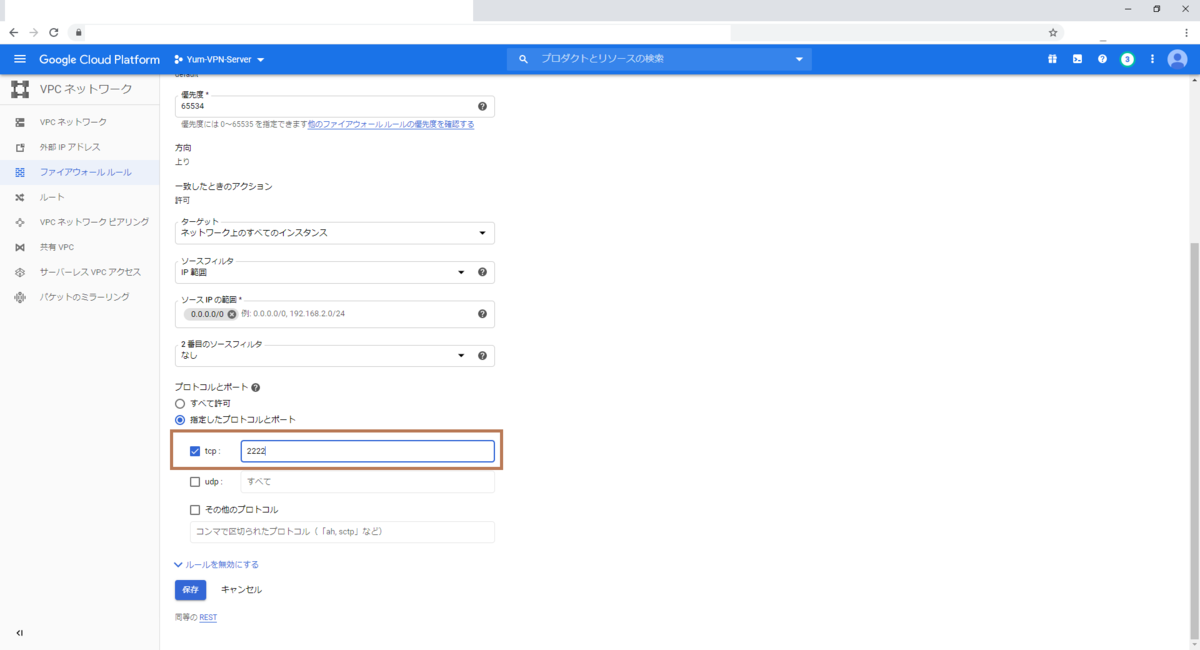Image resolution: width=1200 pixels, height=650 pixels.
Task: Click help icon in ソース IP の範囲 field
Action: click(x=482, y=313)
